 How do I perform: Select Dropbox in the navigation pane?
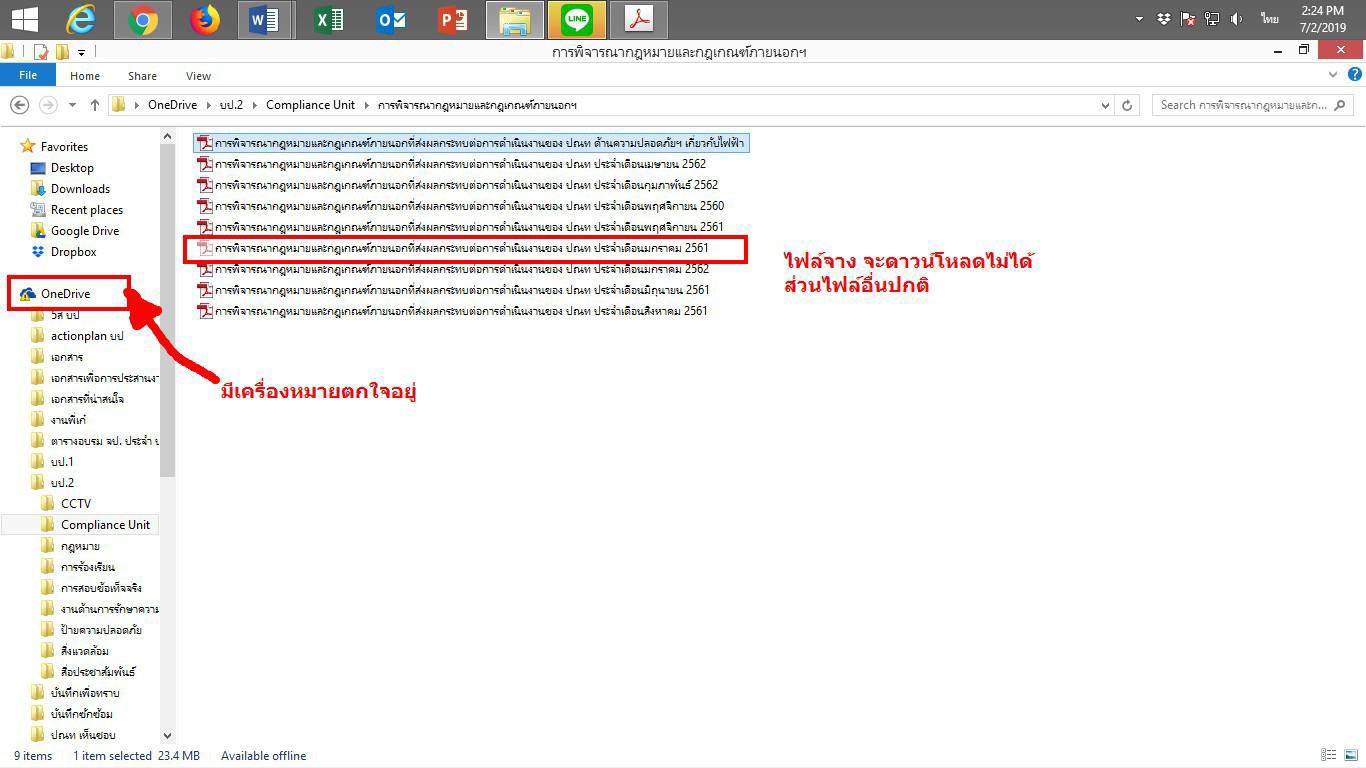coord(73,252)
